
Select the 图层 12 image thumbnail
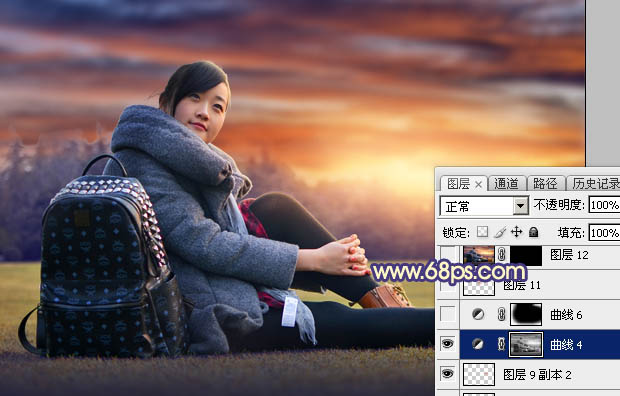(x=479, y=255)
